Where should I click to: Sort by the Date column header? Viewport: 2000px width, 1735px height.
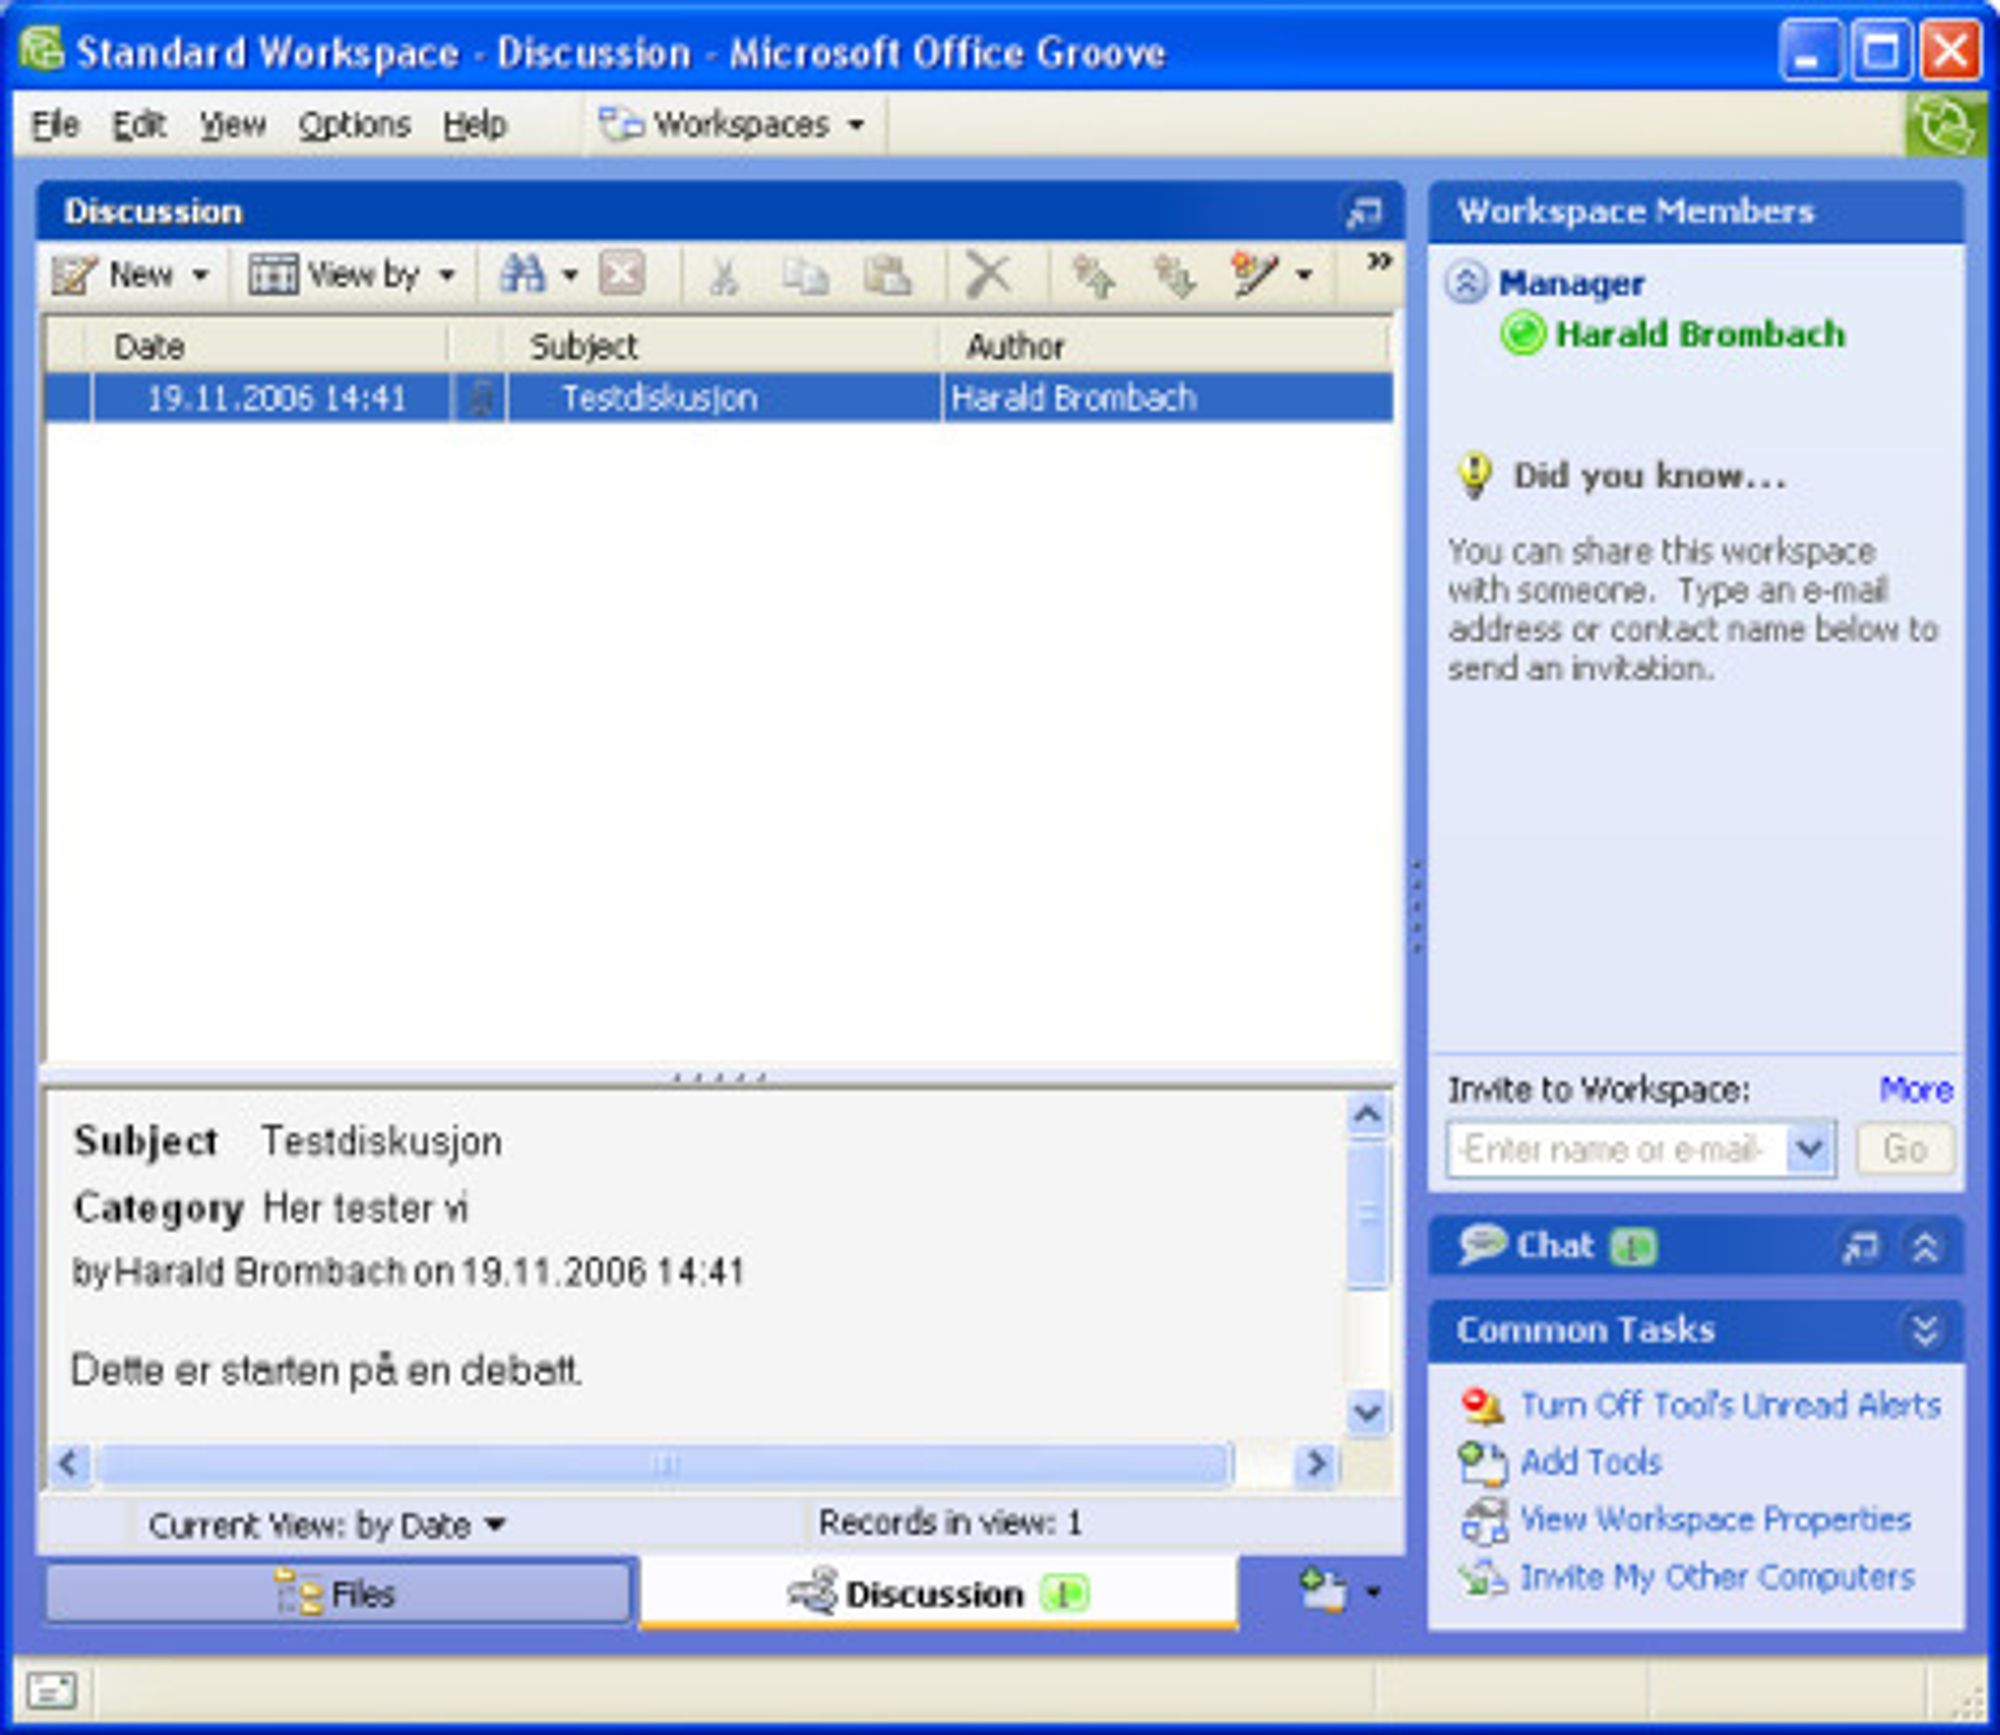coord(270,347)
